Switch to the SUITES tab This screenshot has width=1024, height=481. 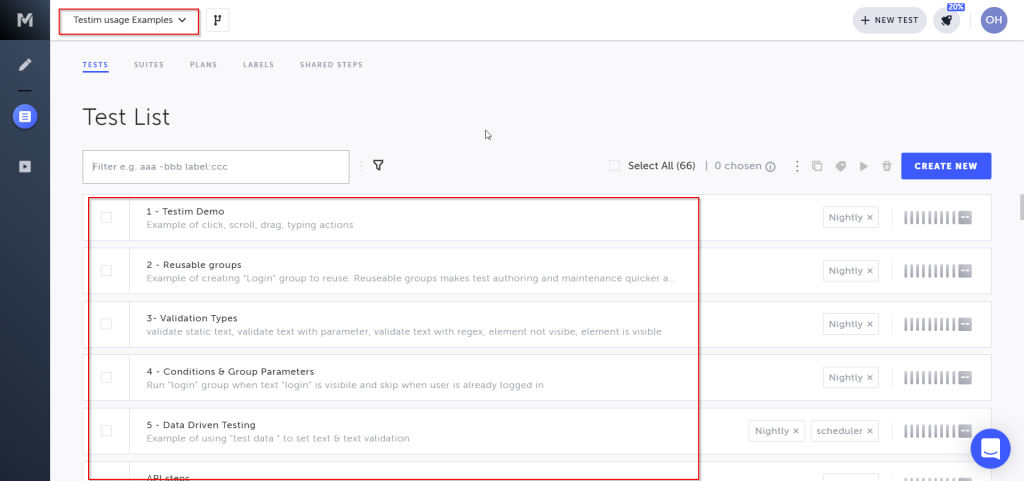(149, 65)
